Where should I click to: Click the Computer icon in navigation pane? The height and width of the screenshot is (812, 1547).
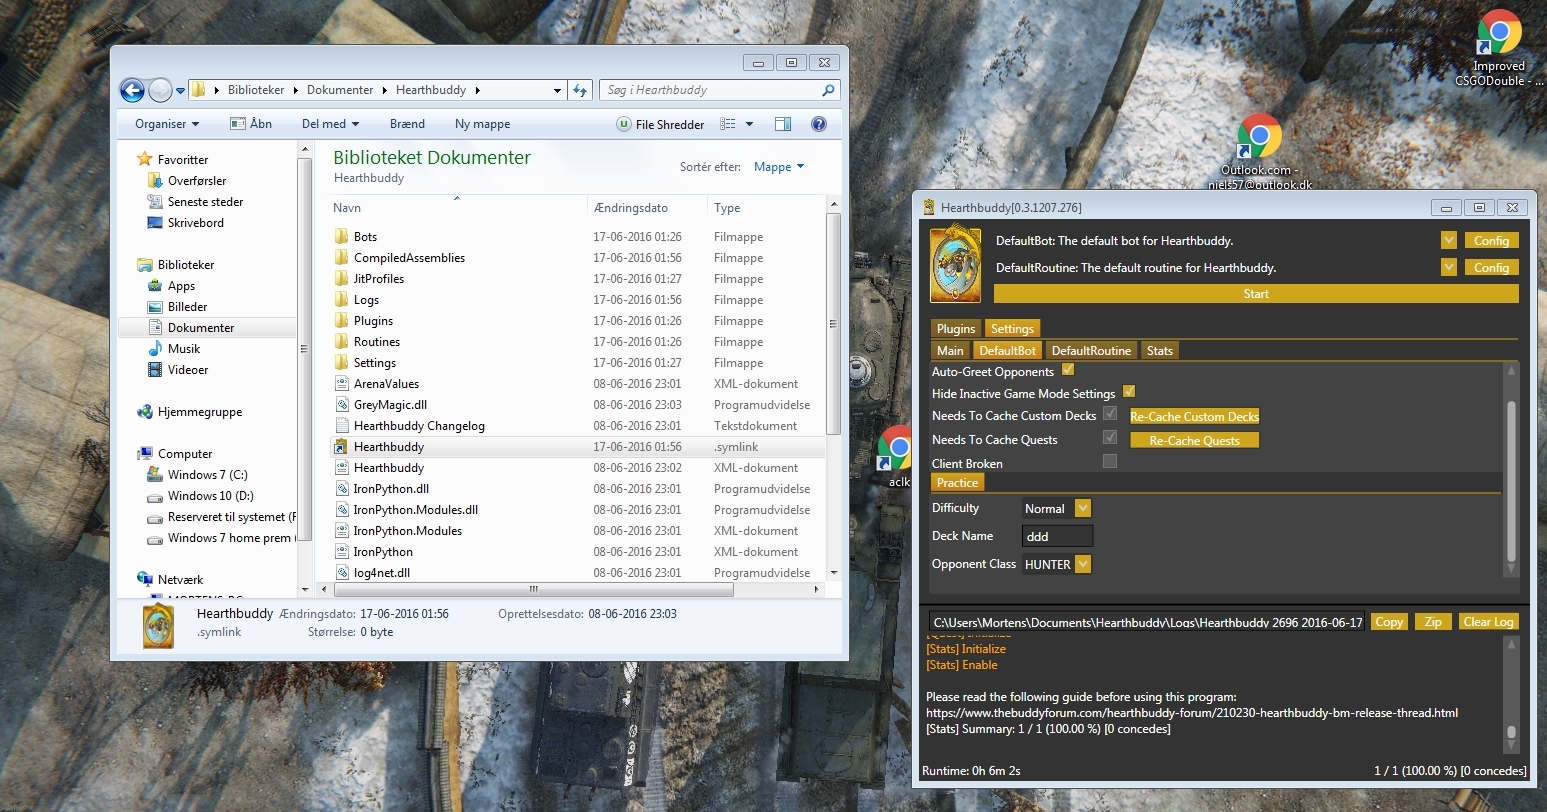click(x=145, y=454)
